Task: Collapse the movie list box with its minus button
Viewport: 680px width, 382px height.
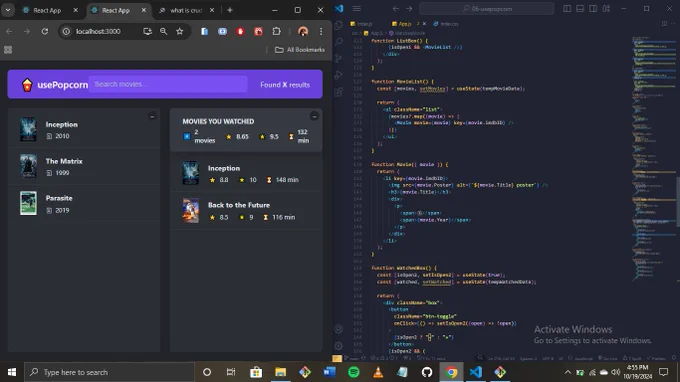Action: [152, 116]
